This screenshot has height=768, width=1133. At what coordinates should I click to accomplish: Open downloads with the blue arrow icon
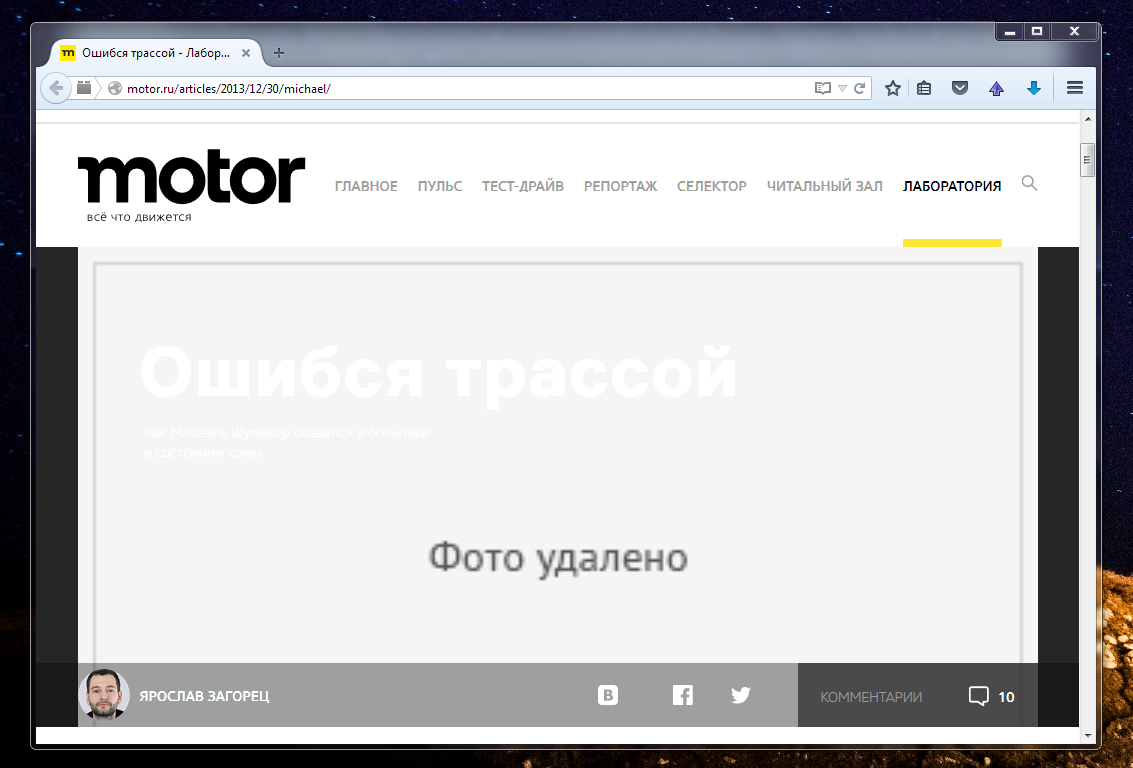1033,88
